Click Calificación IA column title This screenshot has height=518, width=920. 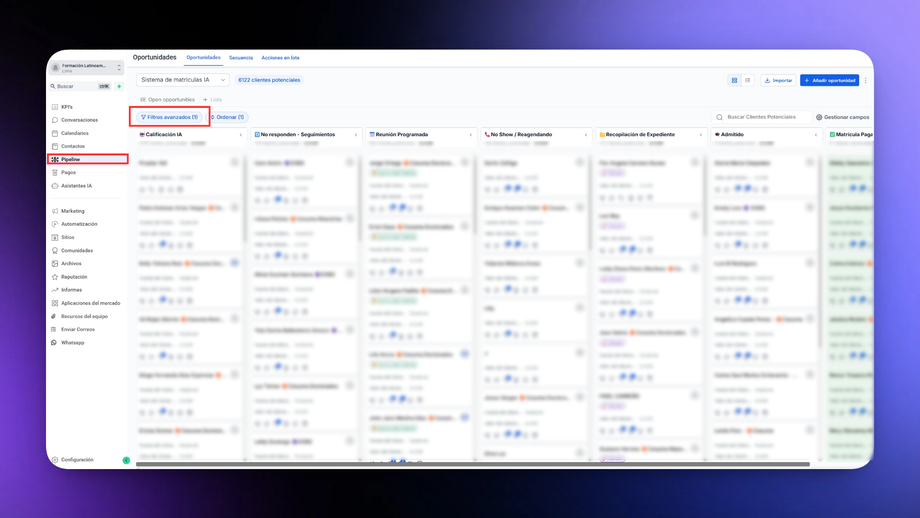coord(164,134)
